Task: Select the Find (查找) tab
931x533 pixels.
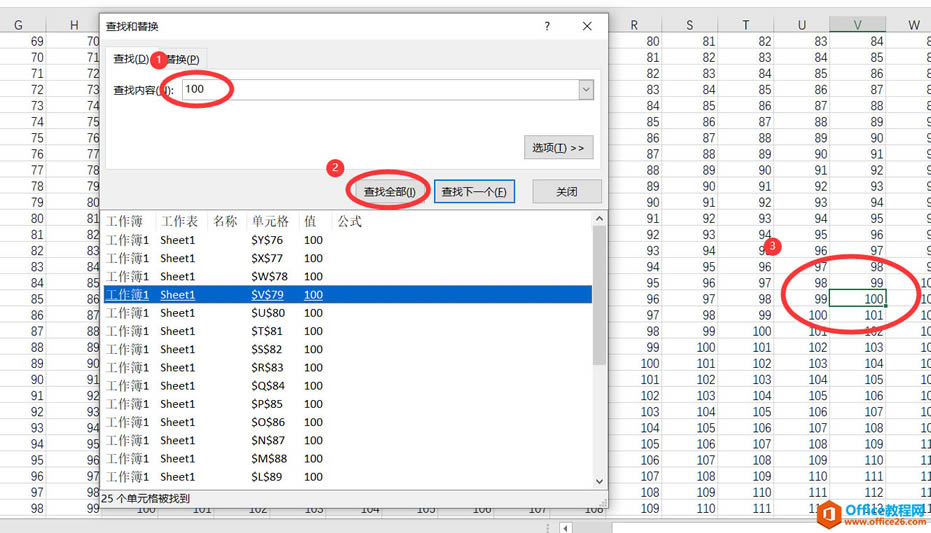Action: [x=130, y=60]
